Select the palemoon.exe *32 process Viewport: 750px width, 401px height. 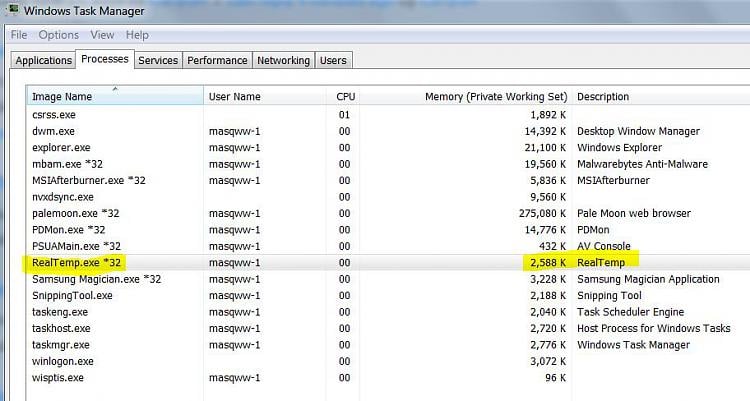pyautogui.click(x=76, y=213)
